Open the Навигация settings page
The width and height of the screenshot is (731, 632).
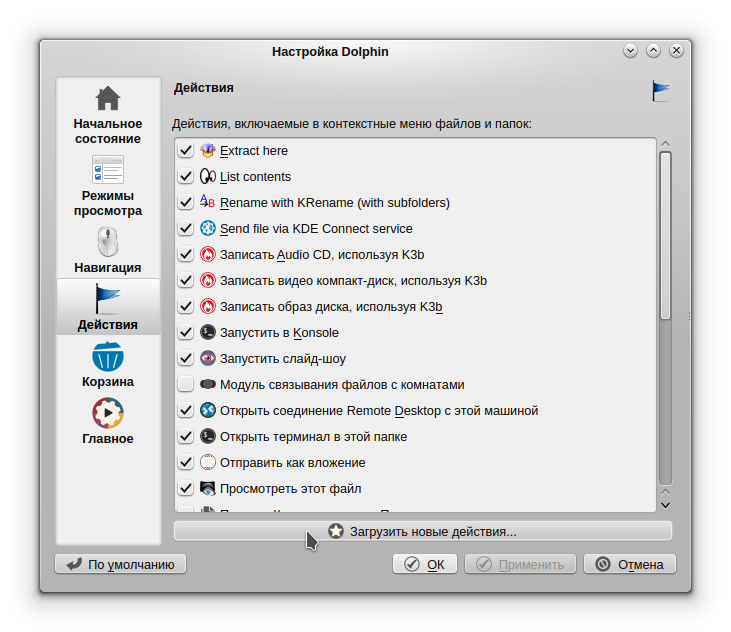pyautogui.click(x=108, y=250)
